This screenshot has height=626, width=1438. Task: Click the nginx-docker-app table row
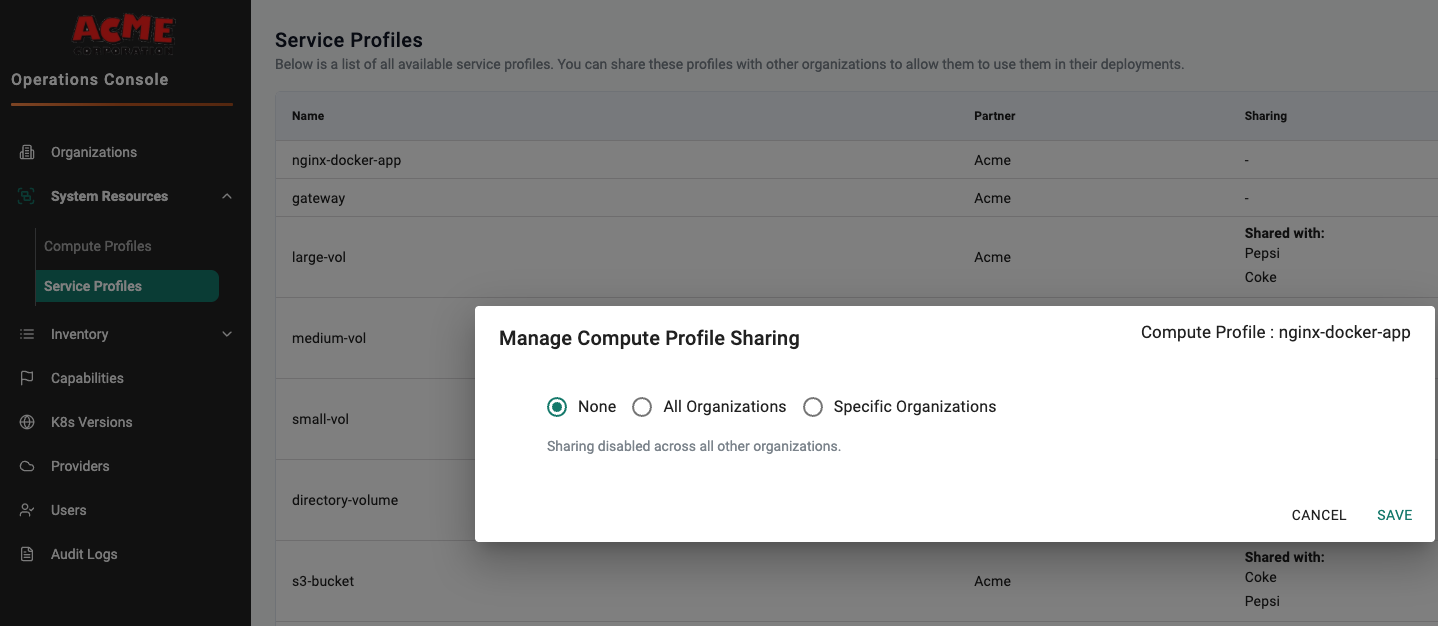(x=346, y=160)
